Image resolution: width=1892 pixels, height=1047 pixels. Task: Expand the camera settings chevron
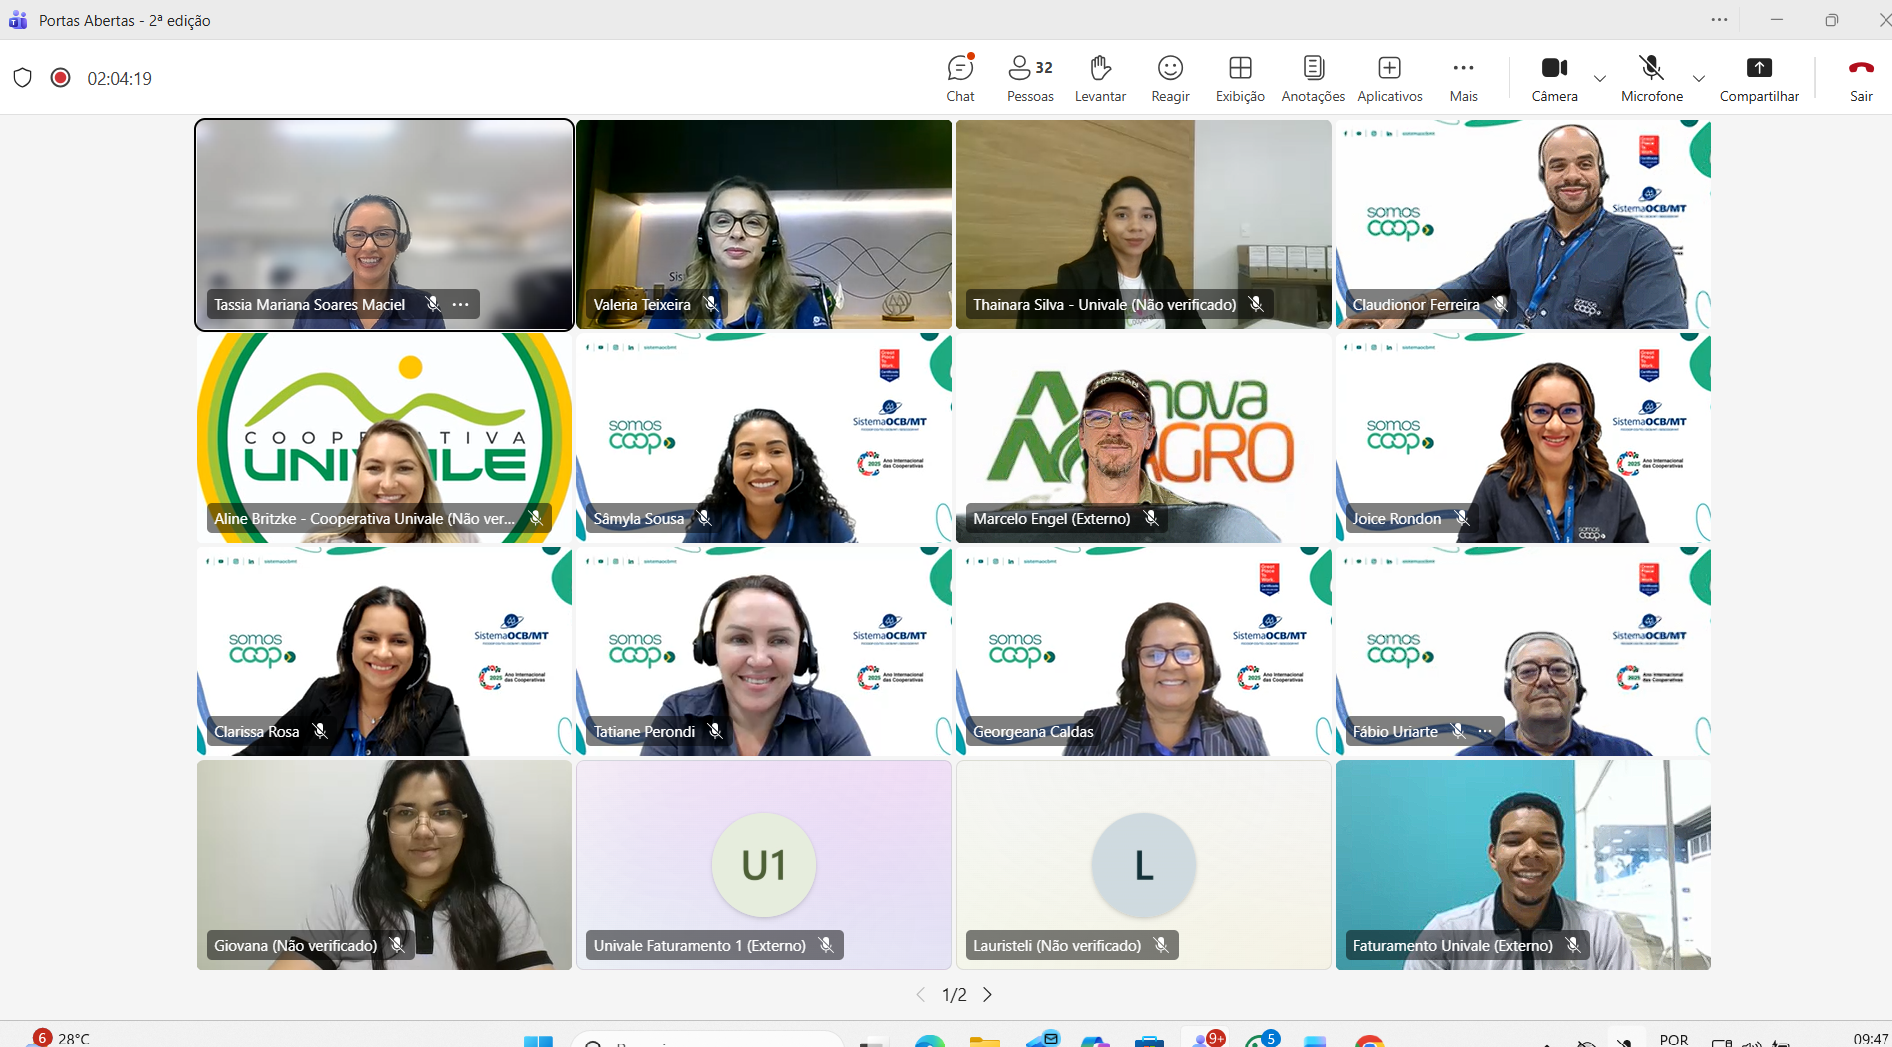1599,80
